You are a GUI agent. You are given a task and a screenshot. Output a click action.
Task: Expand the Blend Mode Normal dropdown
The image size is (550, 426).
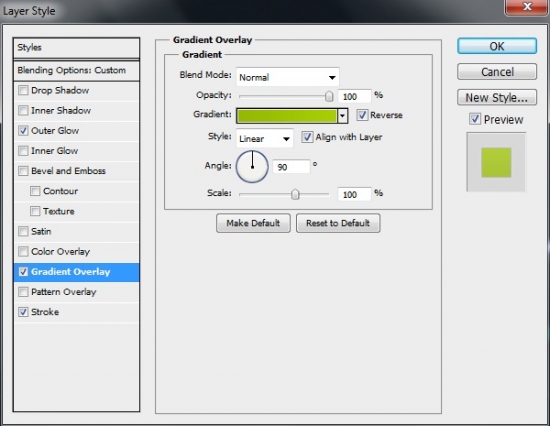click(x=288, y=77)
